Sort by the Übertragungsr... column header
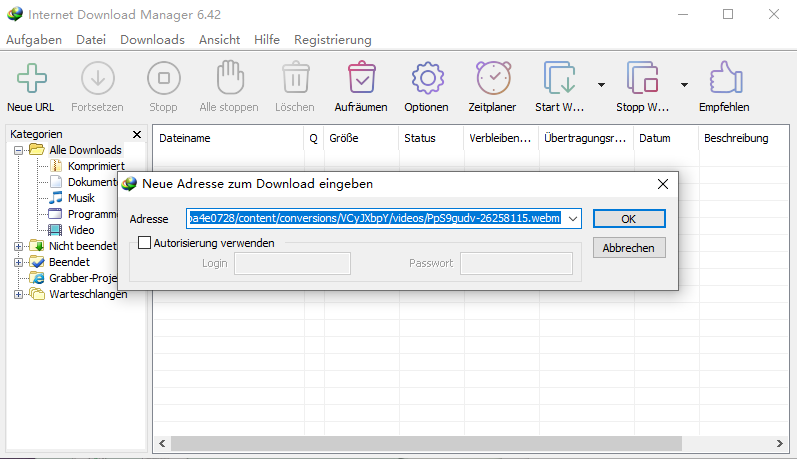The height and width of the screenshot is (459, 797). (x=586, y=138)
